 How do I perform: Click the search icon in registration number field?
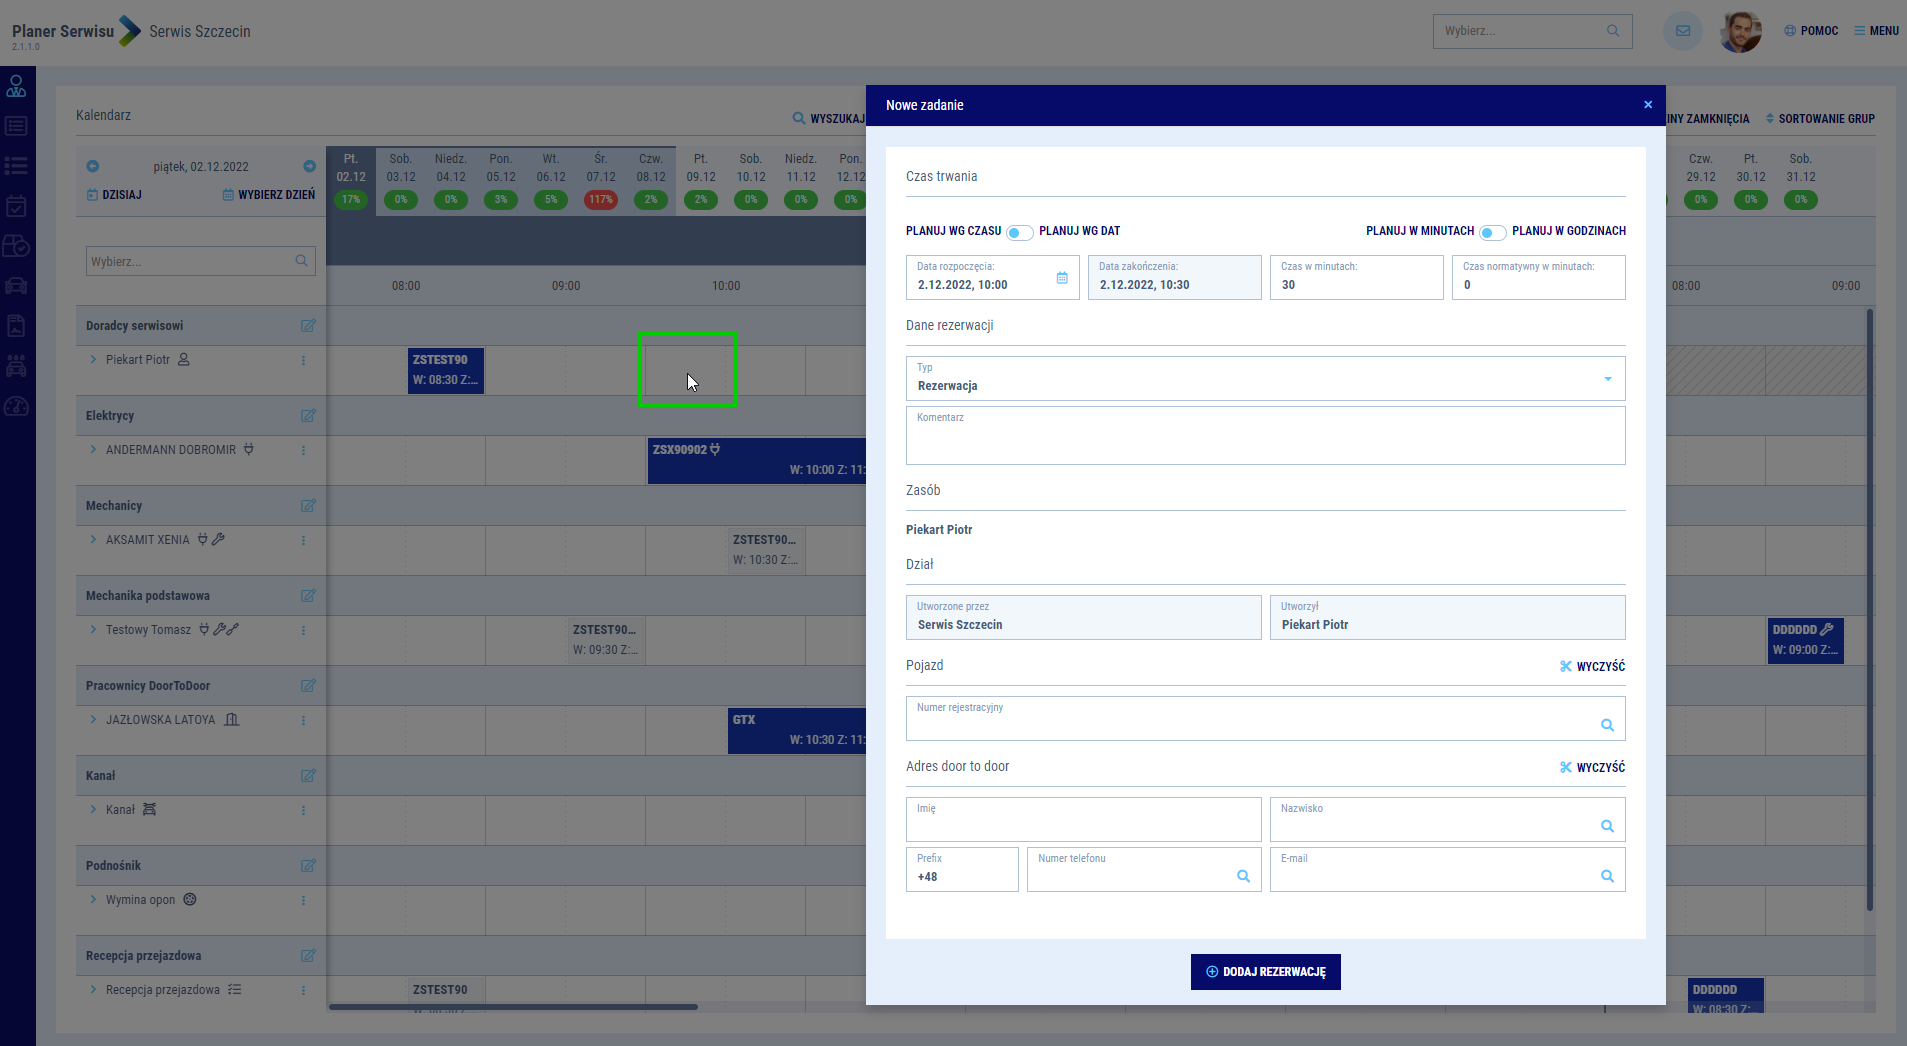(x=1607, y=725)
